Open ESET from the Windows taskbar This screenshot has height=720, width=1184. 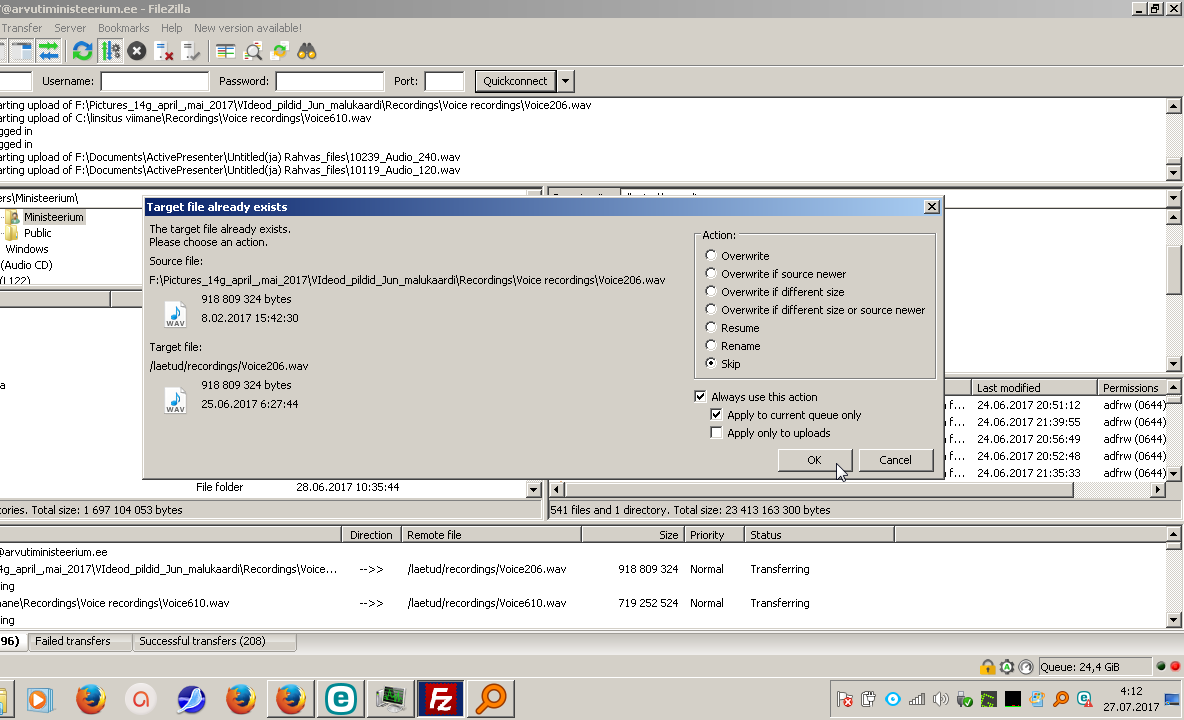(338, 699)
